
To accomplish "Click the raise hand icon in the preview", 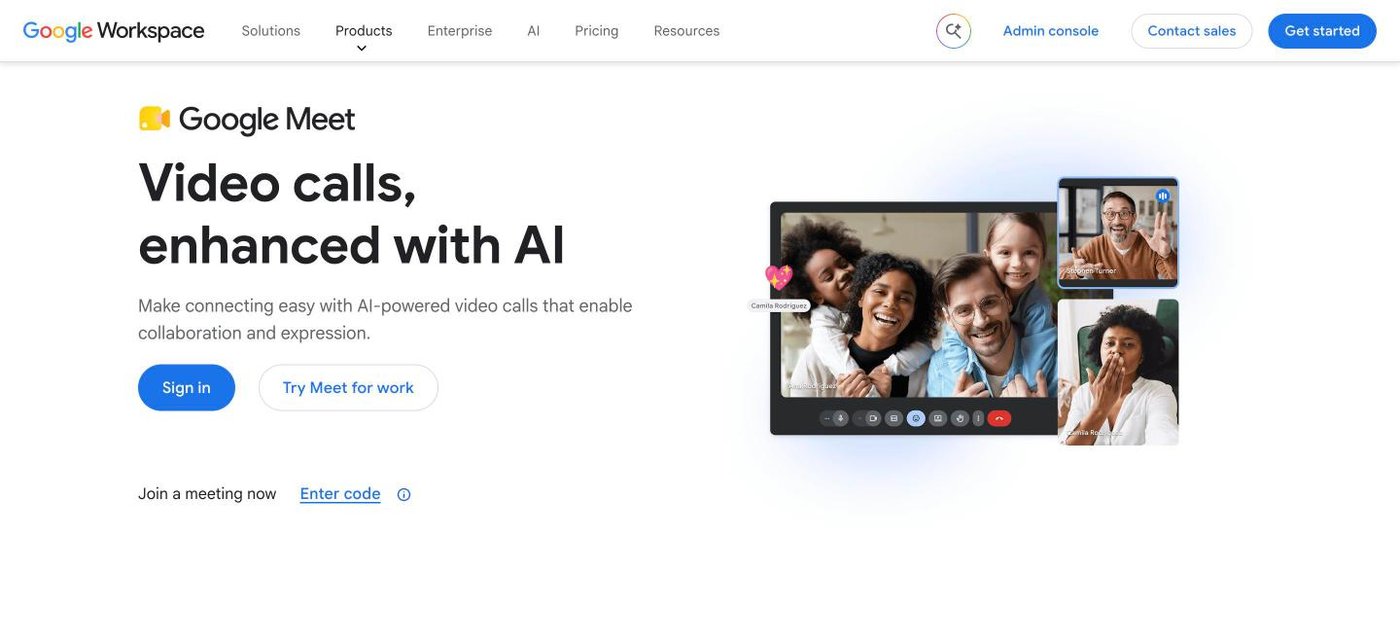I will pos(960,418).
